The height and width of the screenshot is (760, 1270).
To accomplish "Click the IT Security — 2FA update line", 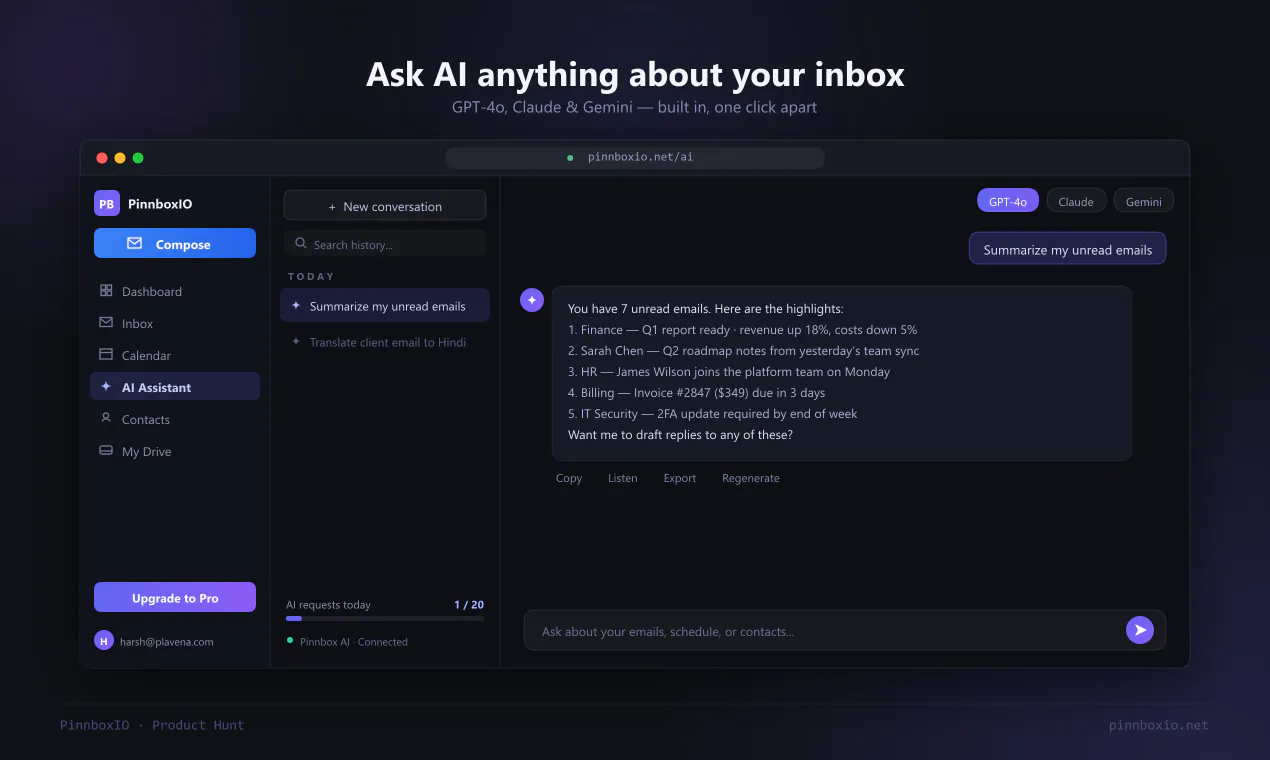I will pyautogui.click(x=712, y=414).
